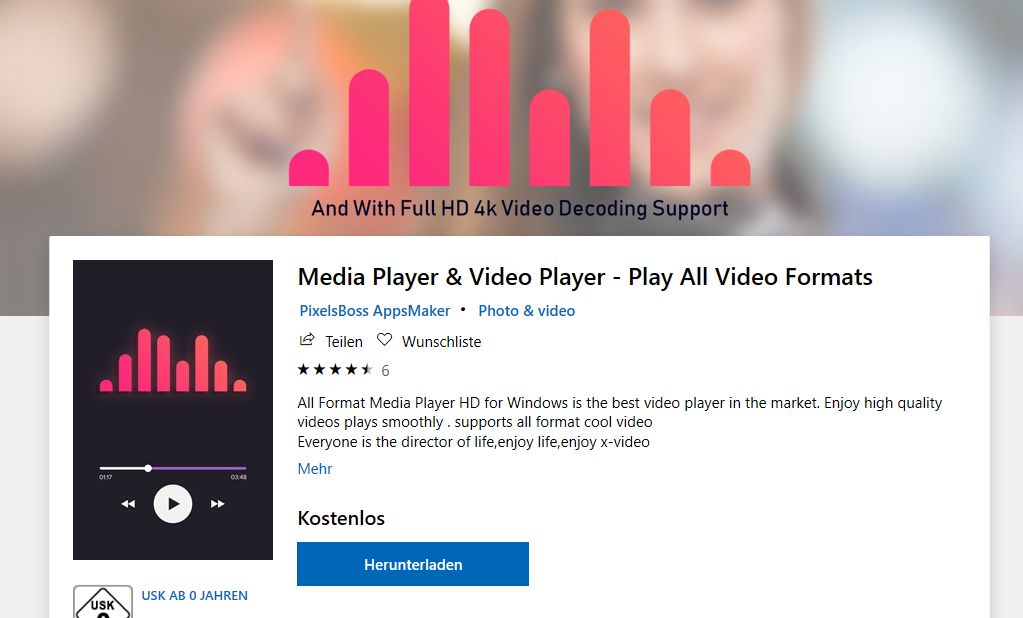Expand description with the Mehr link
This screenshot has height=618, width=1023.
[314, 469]
